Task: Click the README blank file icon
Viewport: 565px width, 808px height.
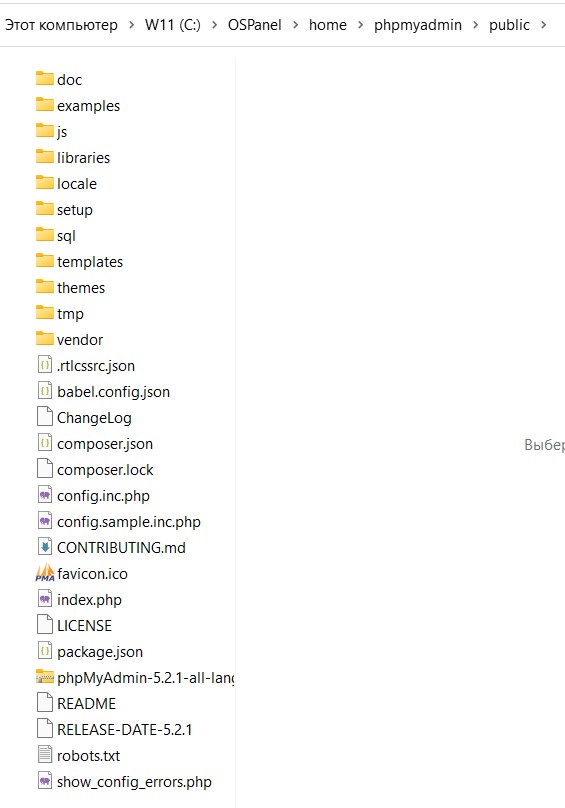Action: pyautogui.click(x=45, y=703)
